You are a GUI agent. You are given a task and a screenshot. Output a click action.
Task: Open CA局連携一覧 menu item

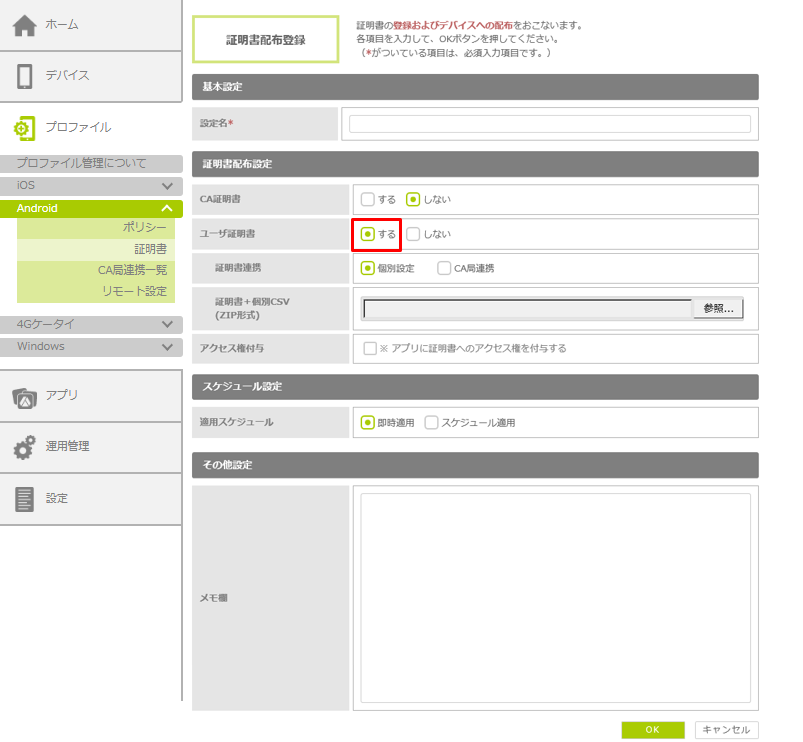tap(132, 270)
